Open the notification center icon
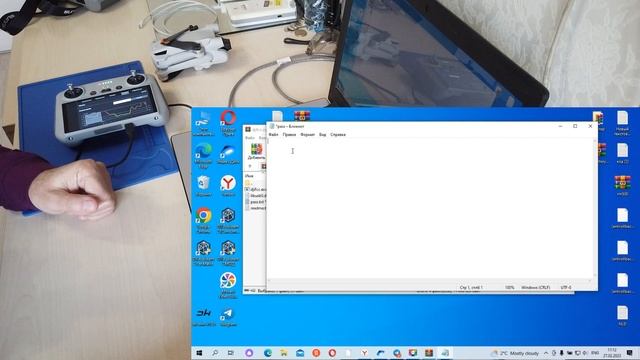Viewport: 640px width, 360px height. (x=630, y=353)
